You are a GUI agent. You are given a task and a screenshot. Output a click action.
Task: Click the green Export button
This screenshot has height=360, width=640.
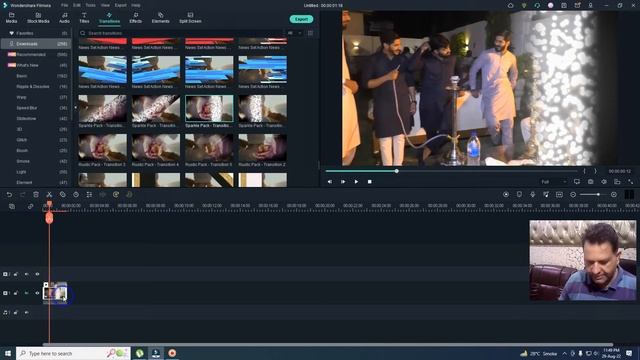(x=301, y=19)
